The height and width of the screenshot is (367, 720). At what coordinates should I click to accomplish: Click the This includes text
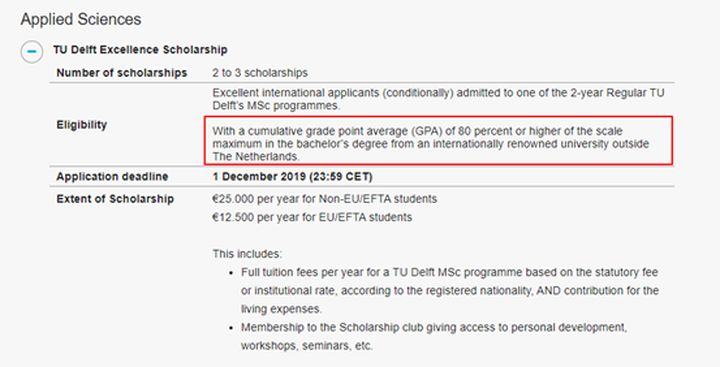coord(248,254)
